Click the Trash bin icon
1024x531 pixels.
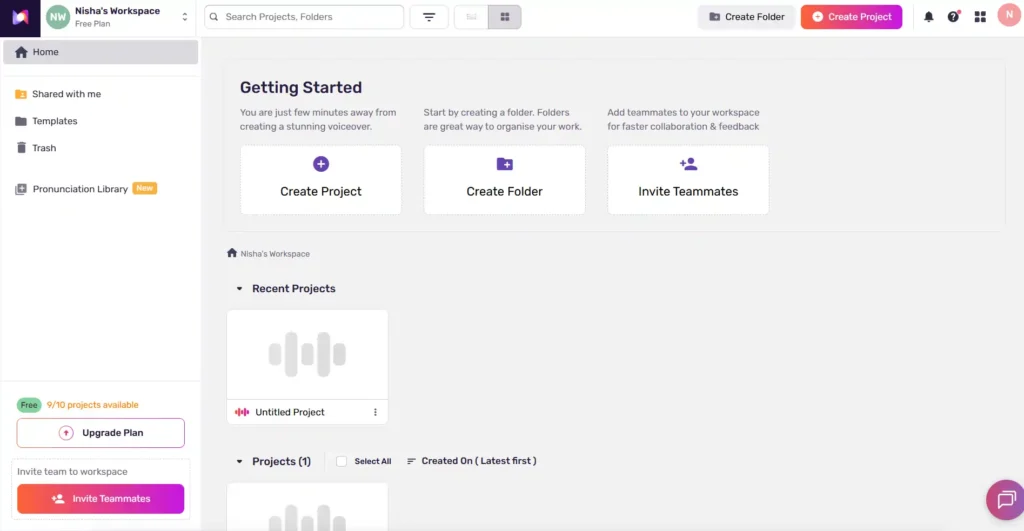pyautogui.click(x=21, y=148)
